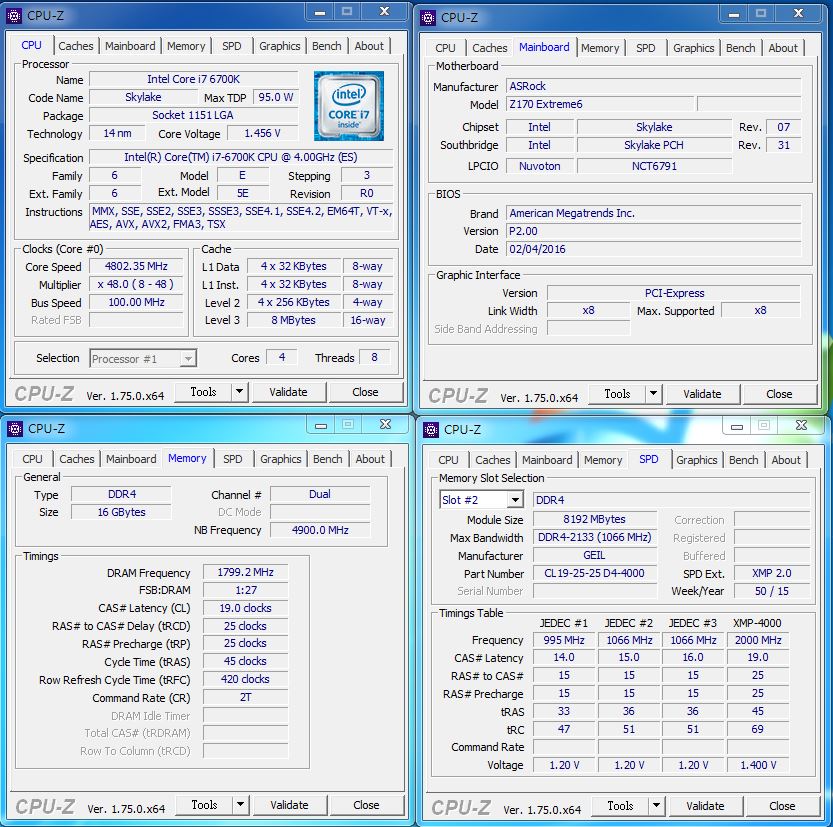Open the Tools dropdown arrow in the Memory window
Screen dimensions: 833x827
(241, 805)
